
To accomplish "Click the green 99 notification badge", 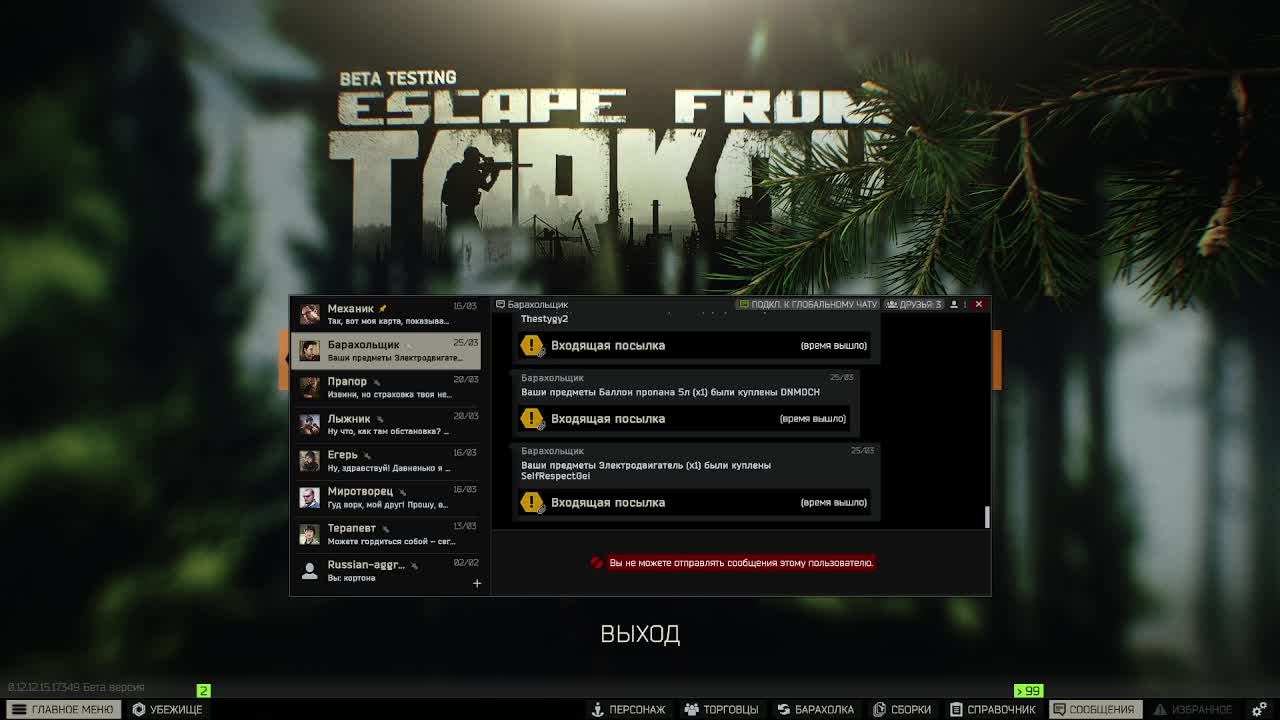I will click(1028, 691).
